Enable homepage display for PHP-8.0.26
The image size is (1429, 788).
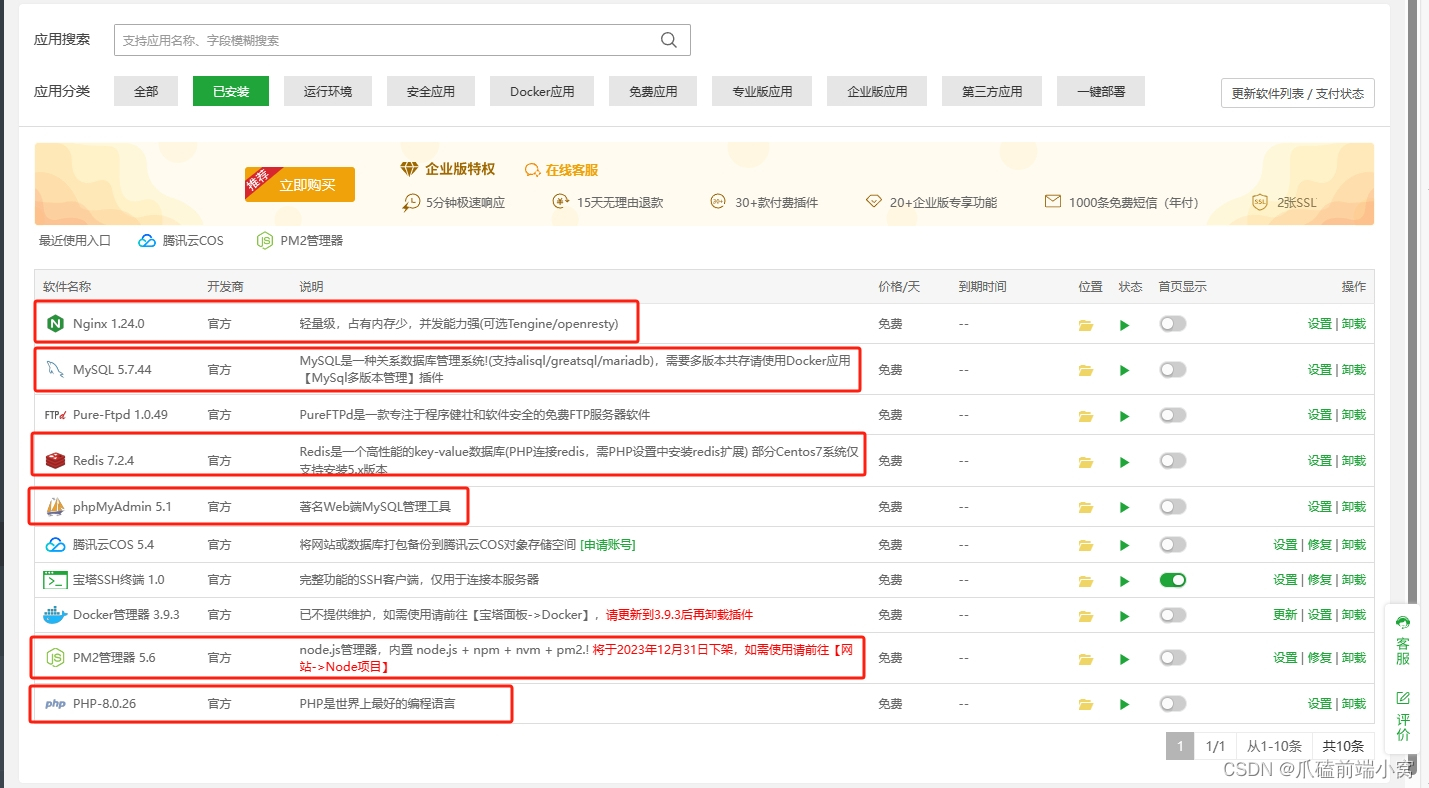pyautogui.click(x=1172, y=703)
